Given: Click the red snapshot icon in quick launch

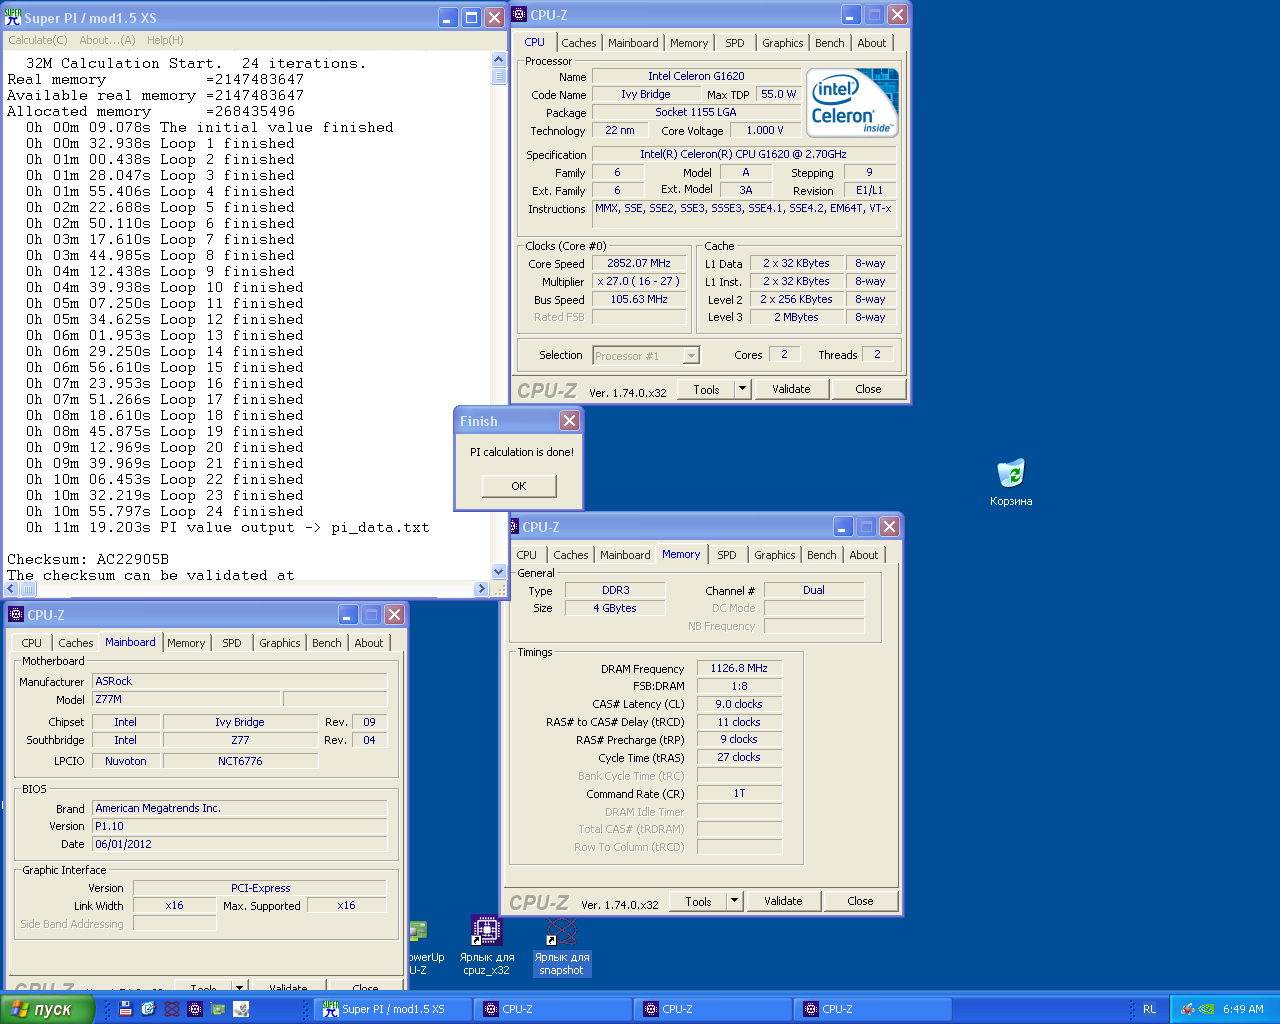Looking at the screenshot, I should click(171, 1009).
